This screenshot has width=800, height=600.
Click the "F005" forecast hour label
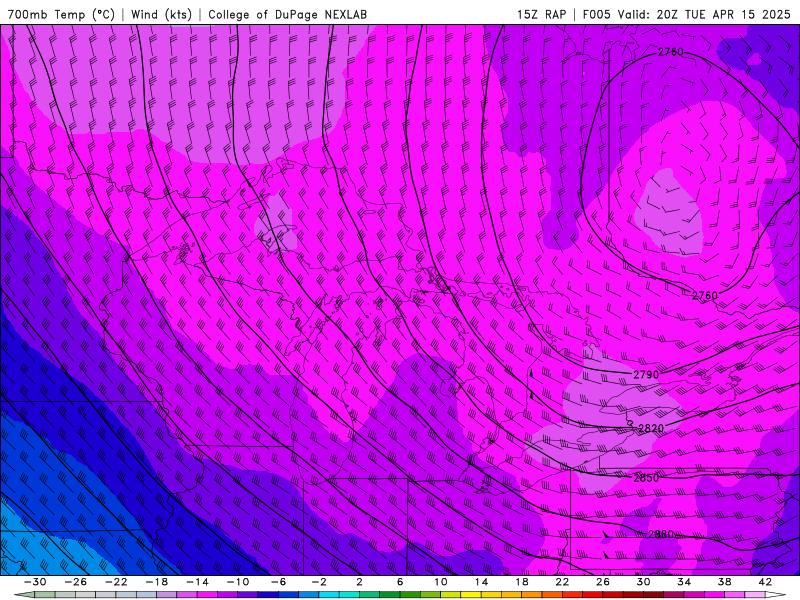pyautogui.click(x=596, y=14)
